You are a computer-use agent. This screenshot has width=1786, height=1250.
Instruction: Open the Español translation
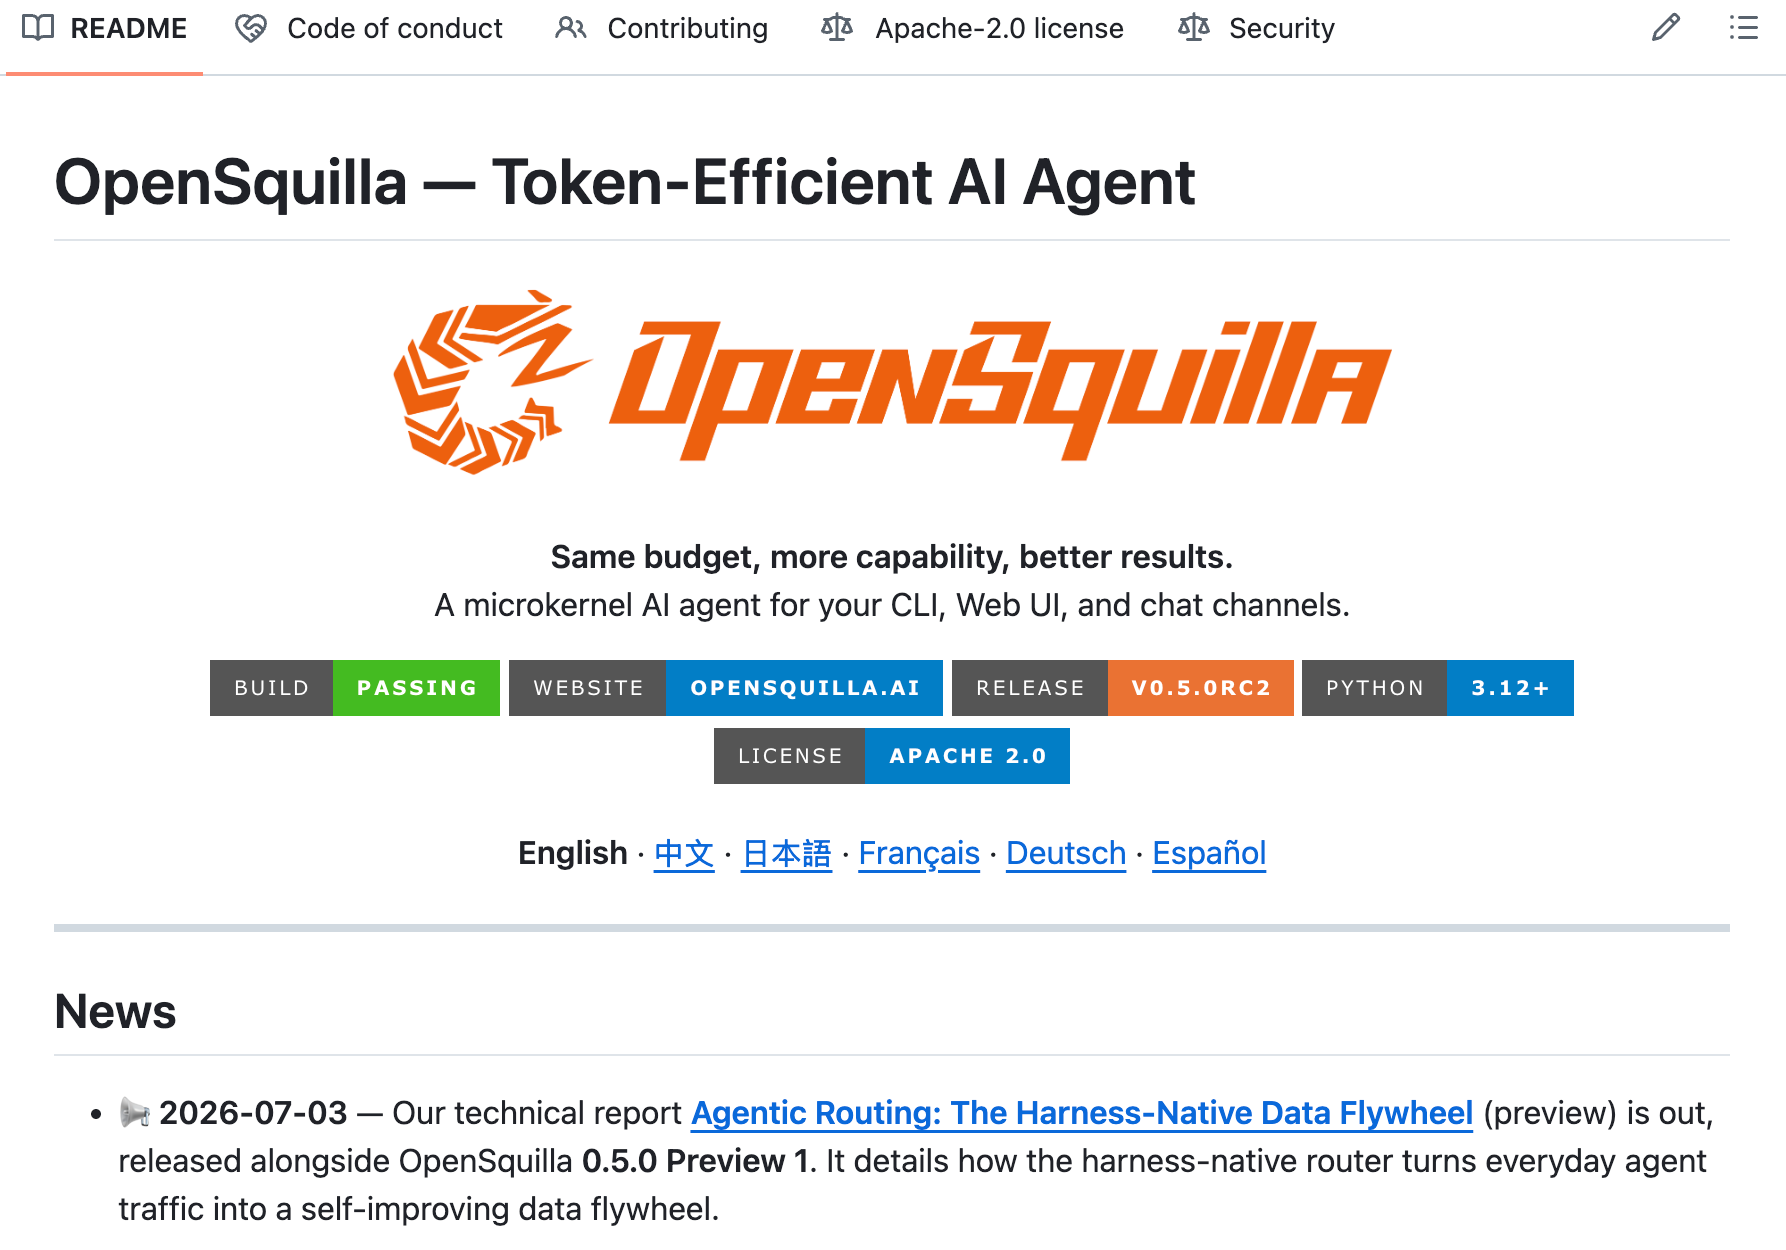(x=1209, y=854)
